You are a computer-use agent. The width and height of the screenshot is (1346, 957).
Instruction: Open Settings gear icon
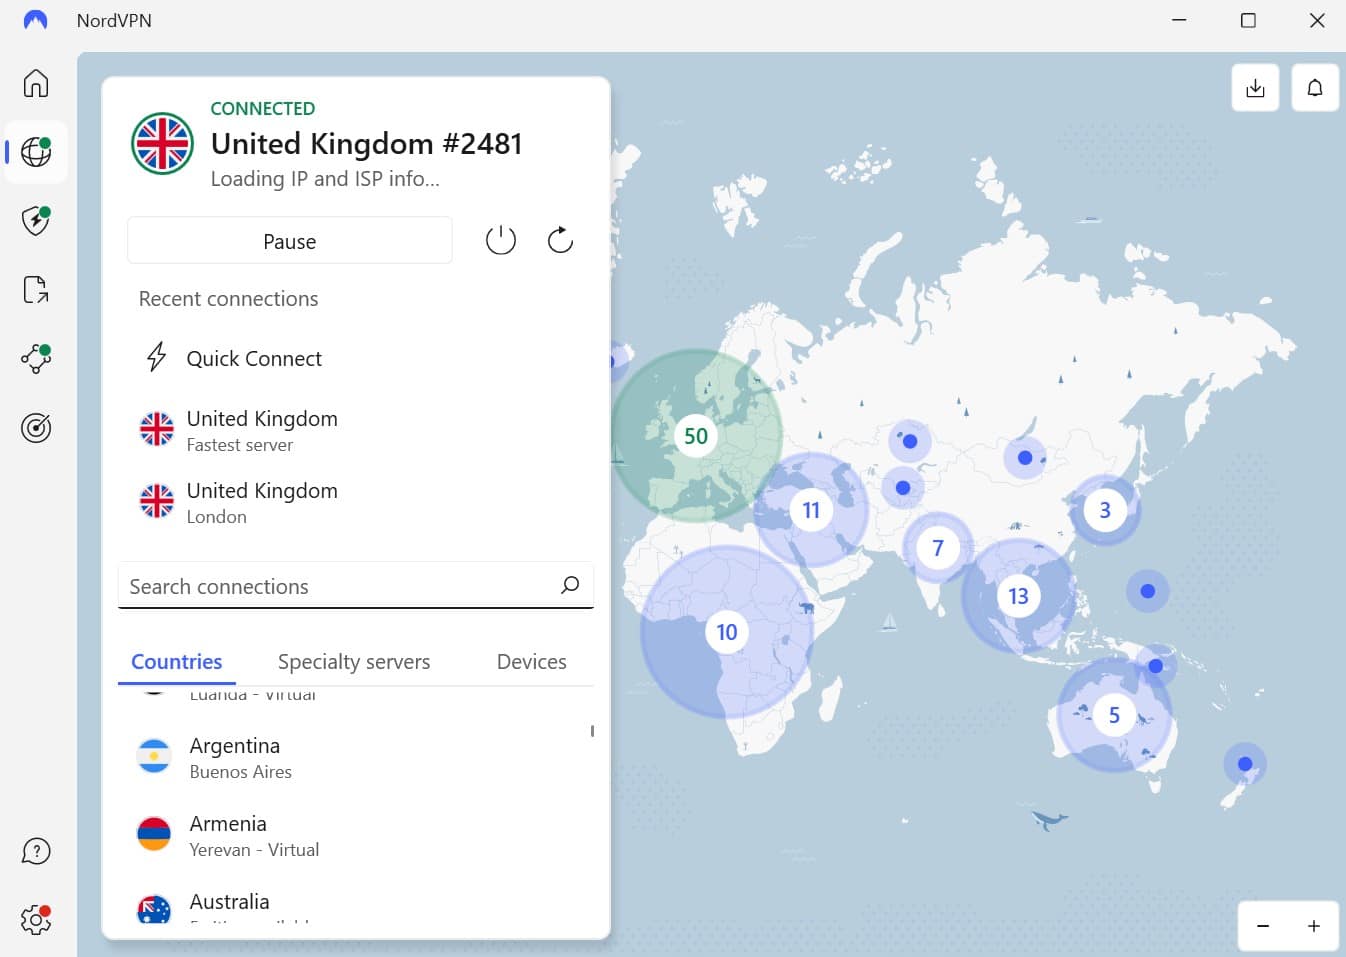[36, 919]
